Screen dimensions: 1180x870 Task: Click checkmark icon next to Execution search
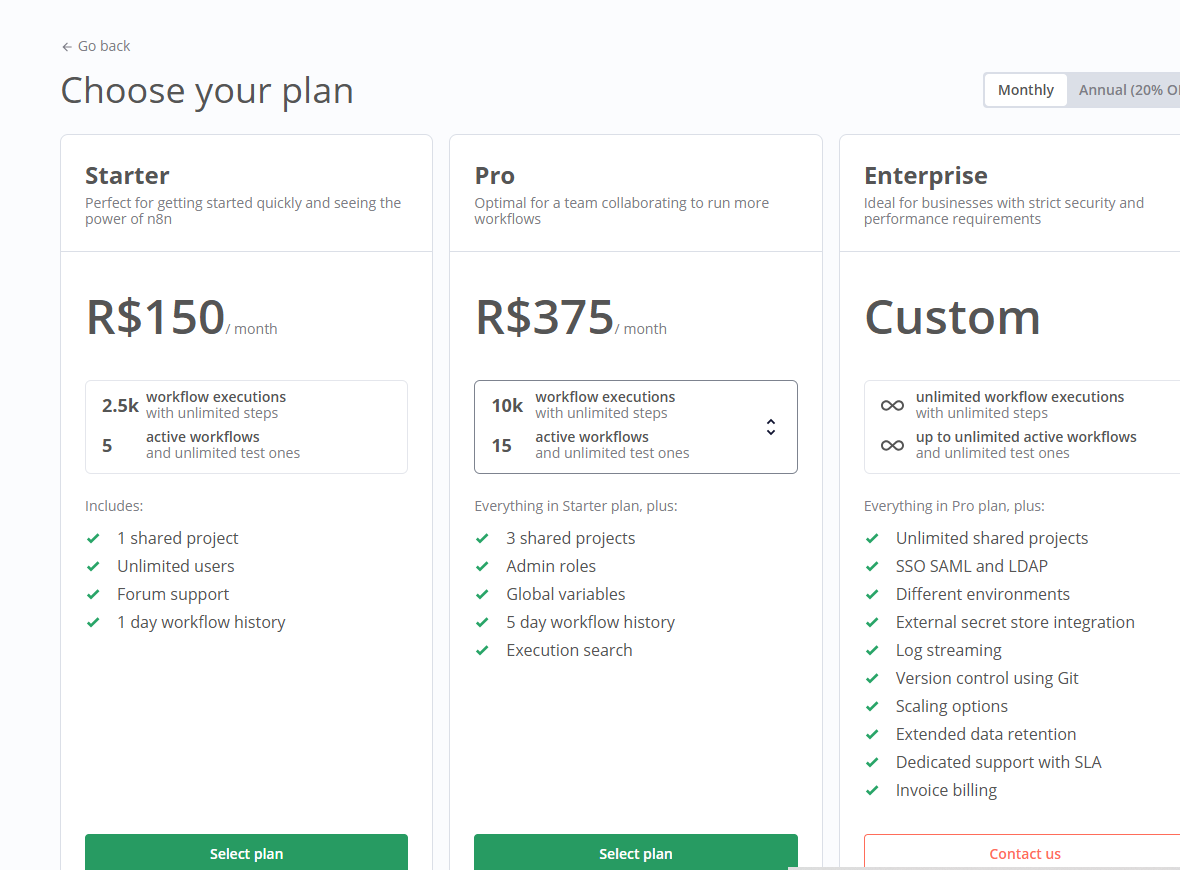[482, 650]
